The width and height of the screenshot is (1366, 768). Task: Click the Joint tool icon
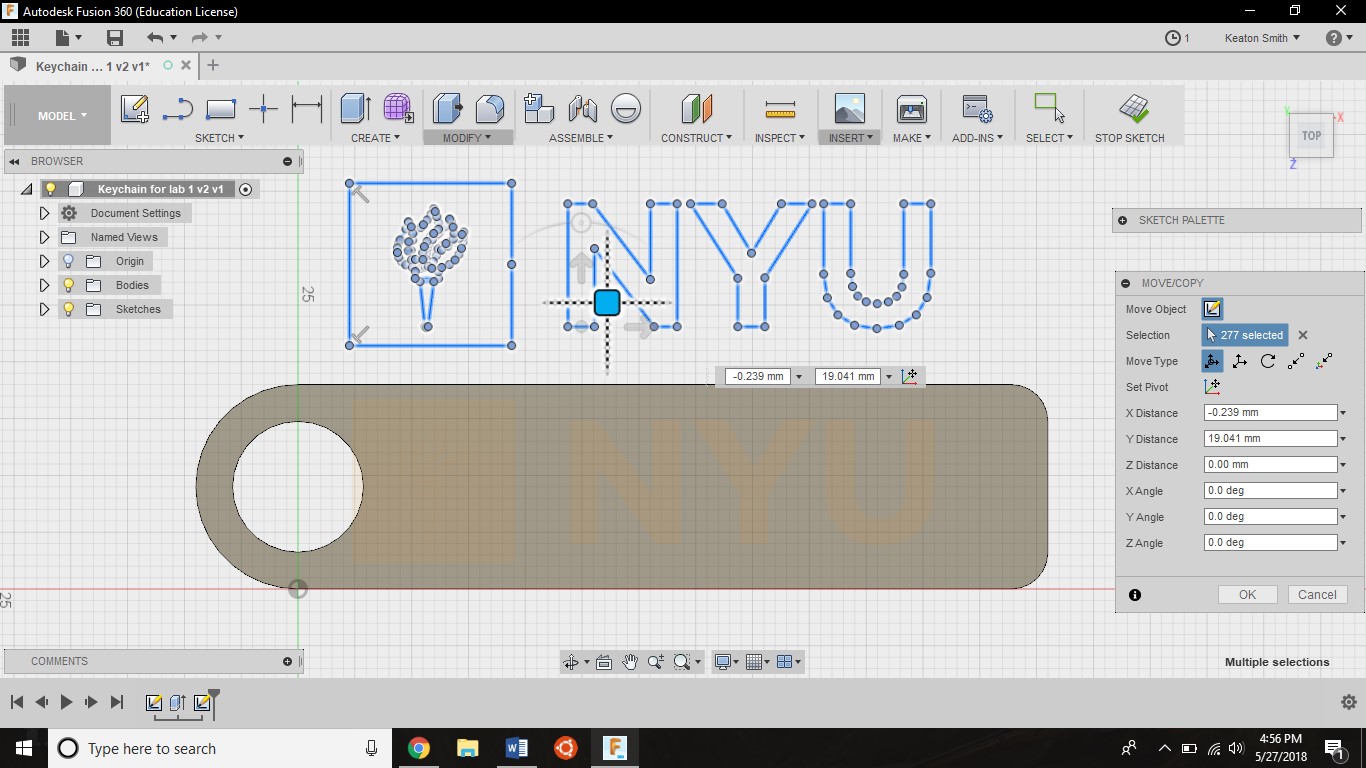tap(582, 109)
